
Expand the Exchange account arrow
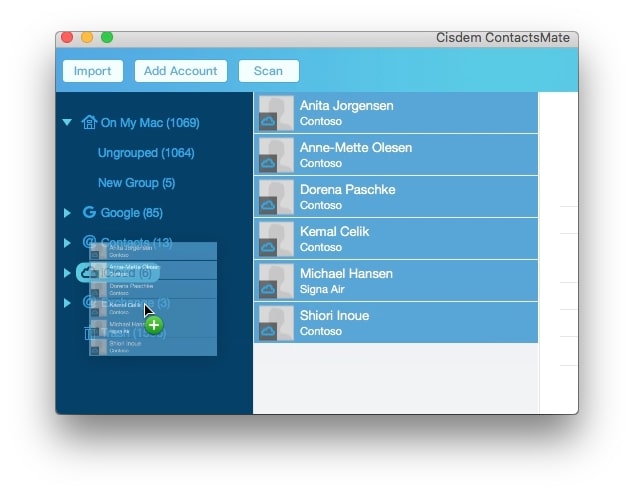[67, 303]
